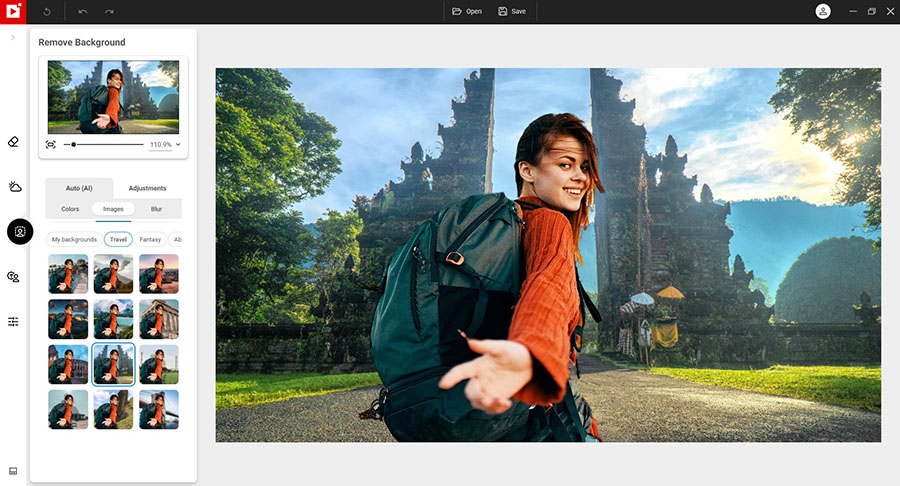Click the Open button in the top bar
The height and width of the screenshot is (486, 900).
tap(466, 11)
